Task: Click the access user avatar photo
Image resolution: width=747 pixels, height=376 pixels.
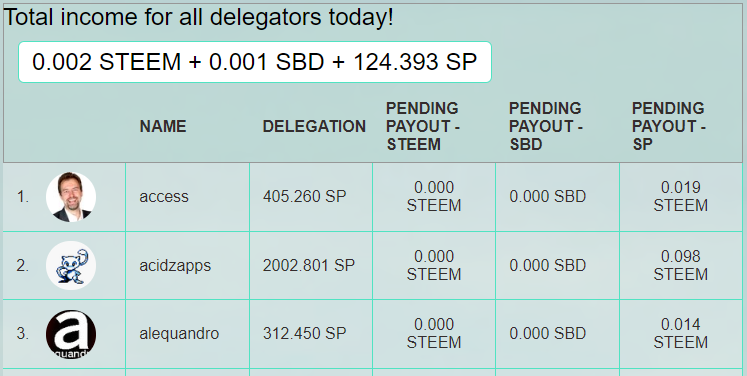Action: 71,197
